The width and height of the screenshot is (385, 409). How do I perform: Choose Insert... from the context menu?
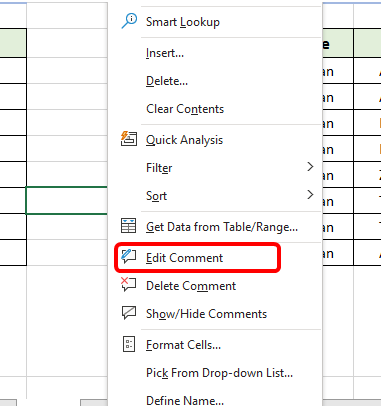click(165, 53)
